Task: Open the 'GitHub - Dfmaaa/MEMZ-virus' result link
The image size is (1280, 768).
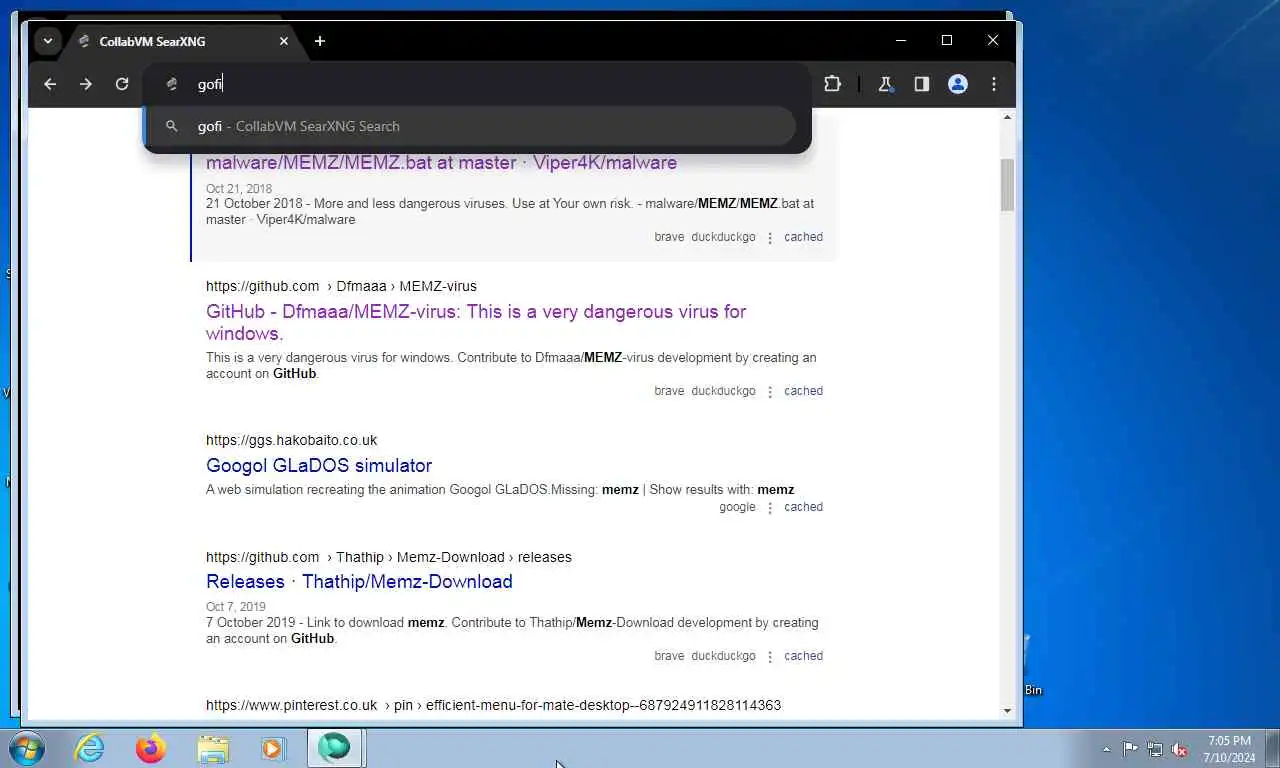Action: pos(476,322)
